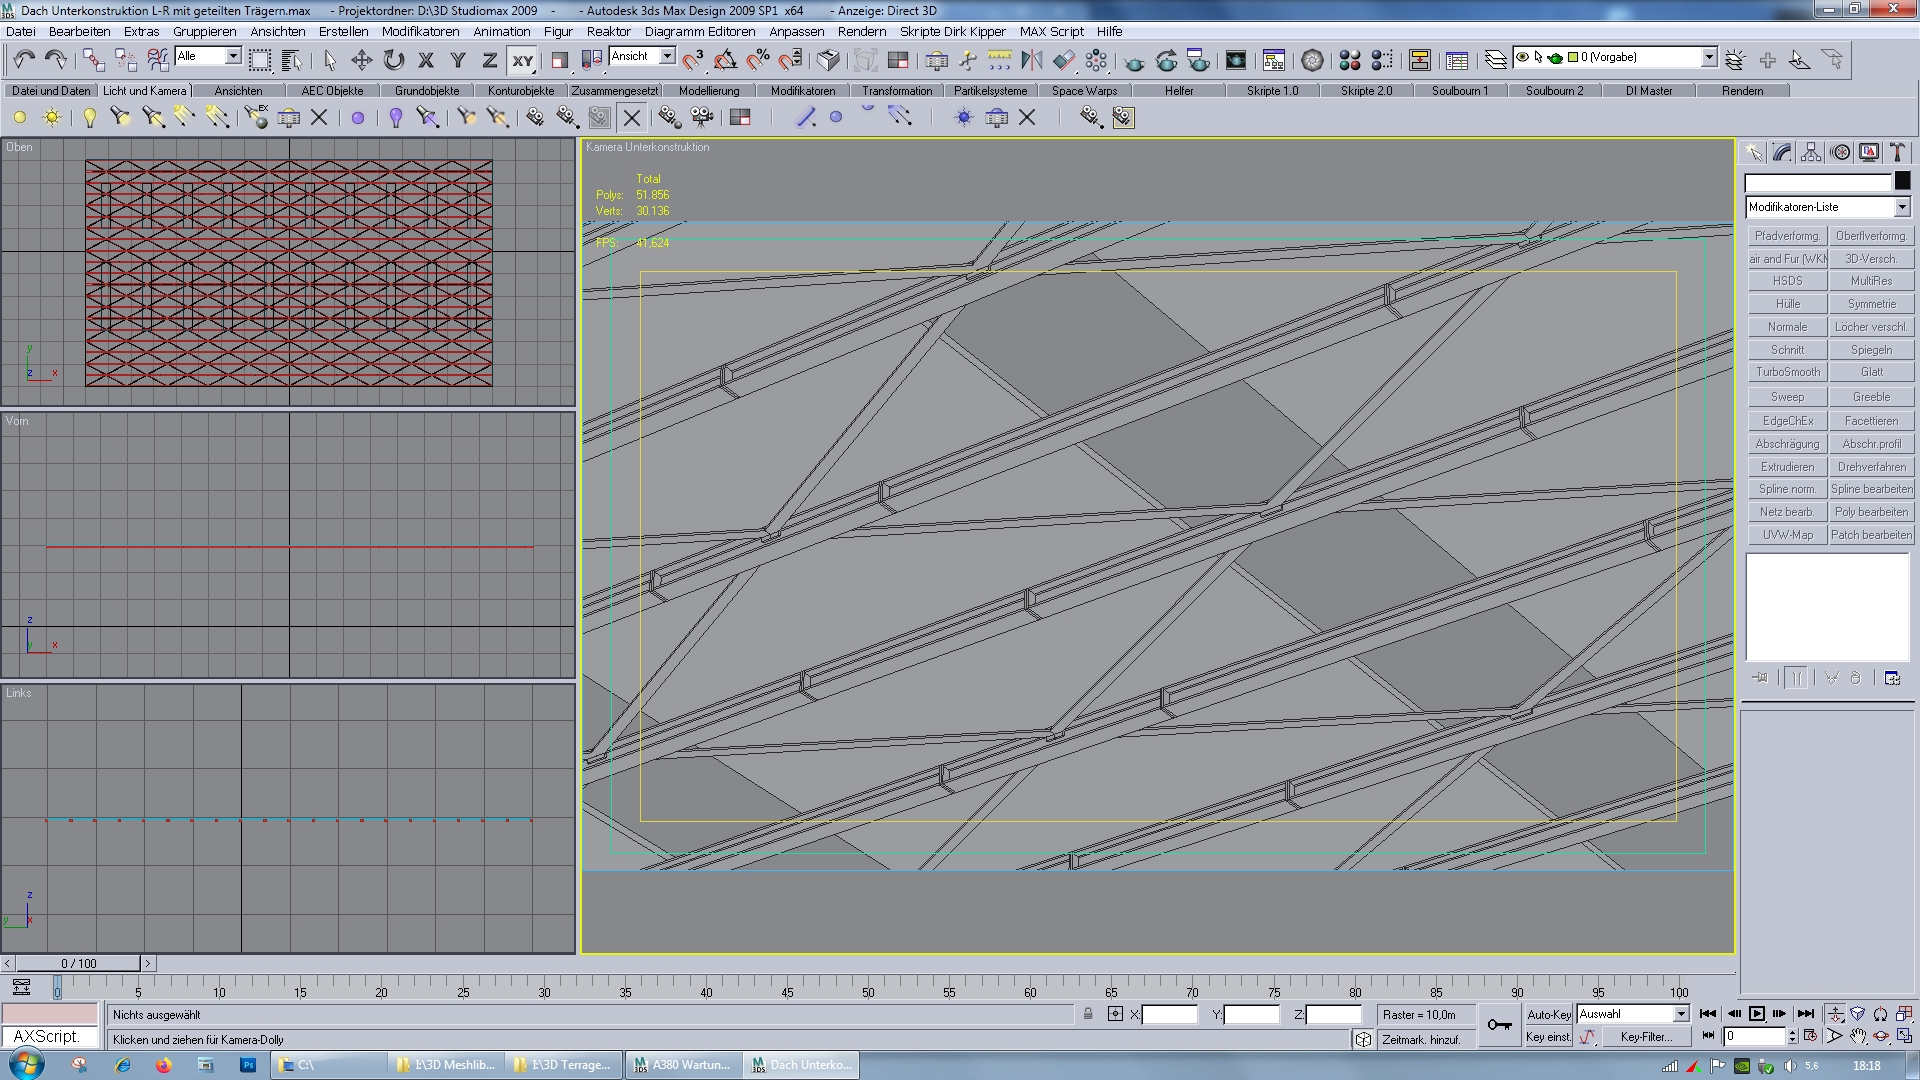The height and width of the screenshot is (1080, 1920).
Task: Select the Move transform tool
Action: (x=361, y=60)
